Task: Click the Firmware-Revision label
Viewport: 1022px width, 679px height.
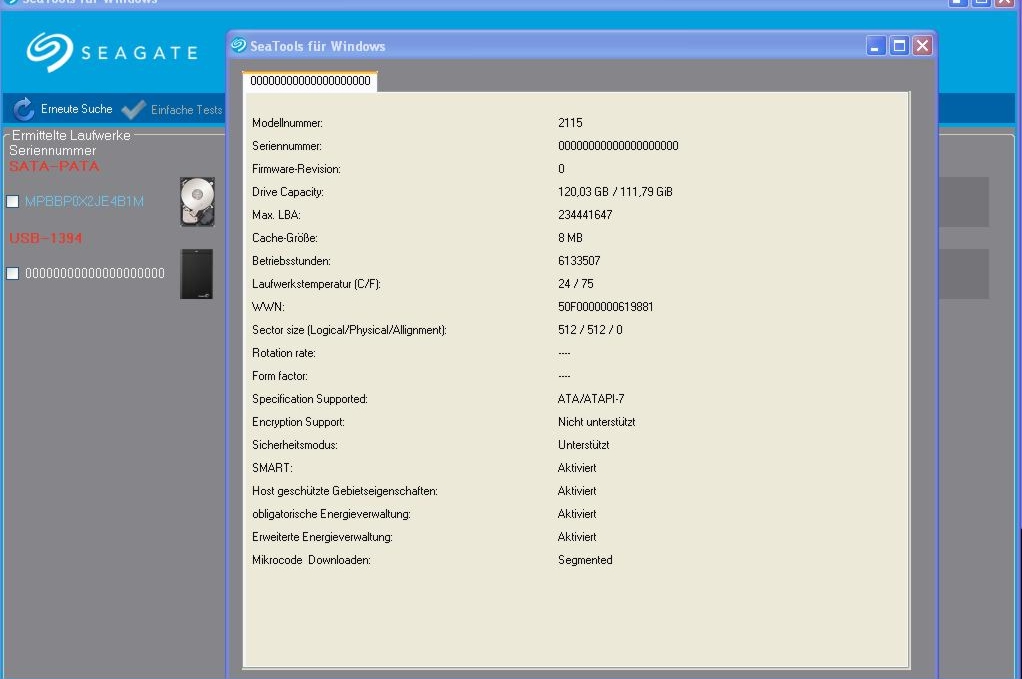Action: 297,169
